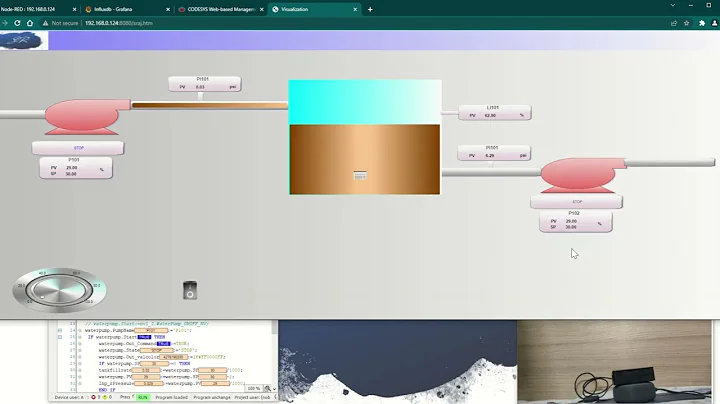Click the red error count status icon
720x404 pixels.
click(93, 397)
